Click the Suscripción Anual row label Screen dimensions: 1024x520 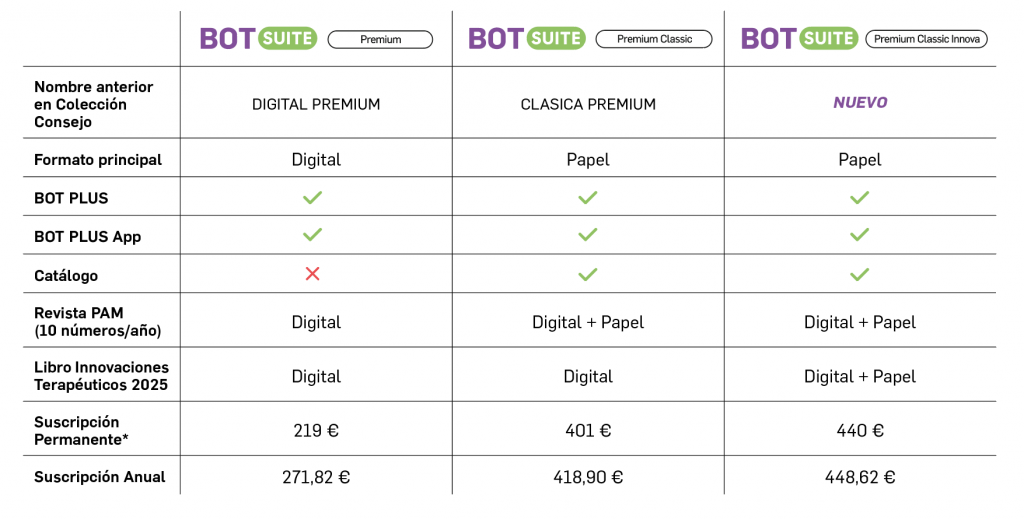tap(100, 477)
